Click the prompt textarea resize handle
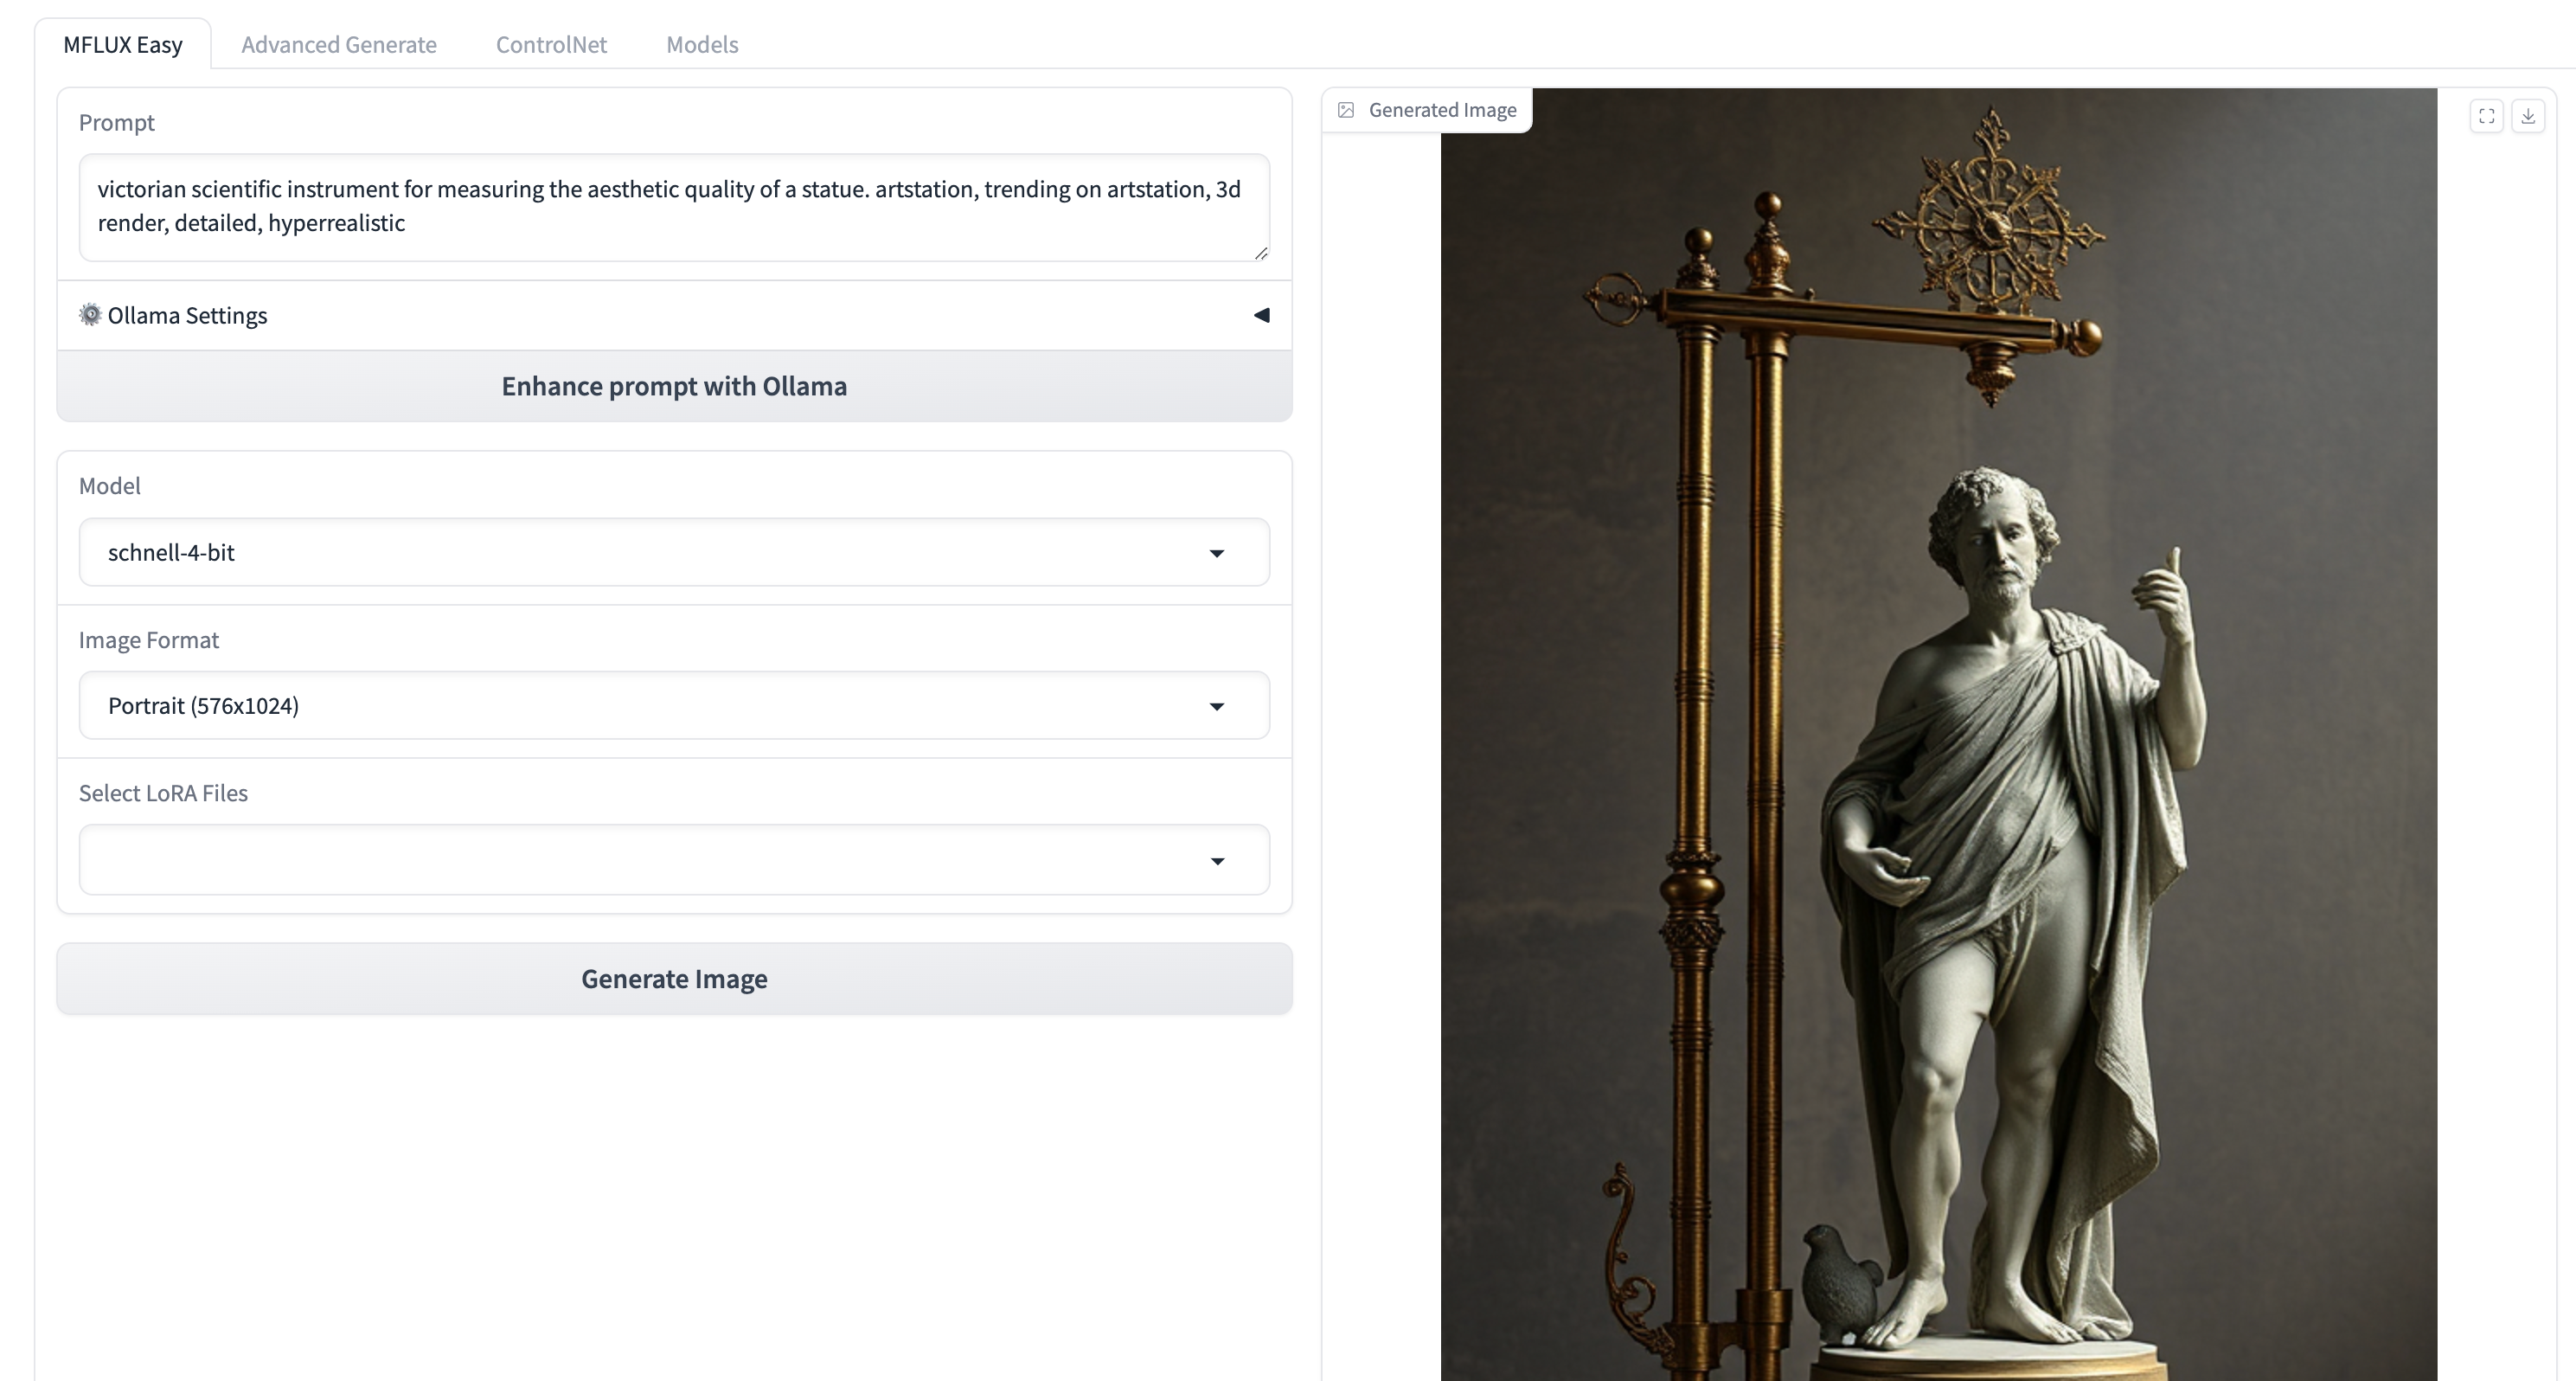Viewport: 2576px width, 1381px height. [1261, 254]
